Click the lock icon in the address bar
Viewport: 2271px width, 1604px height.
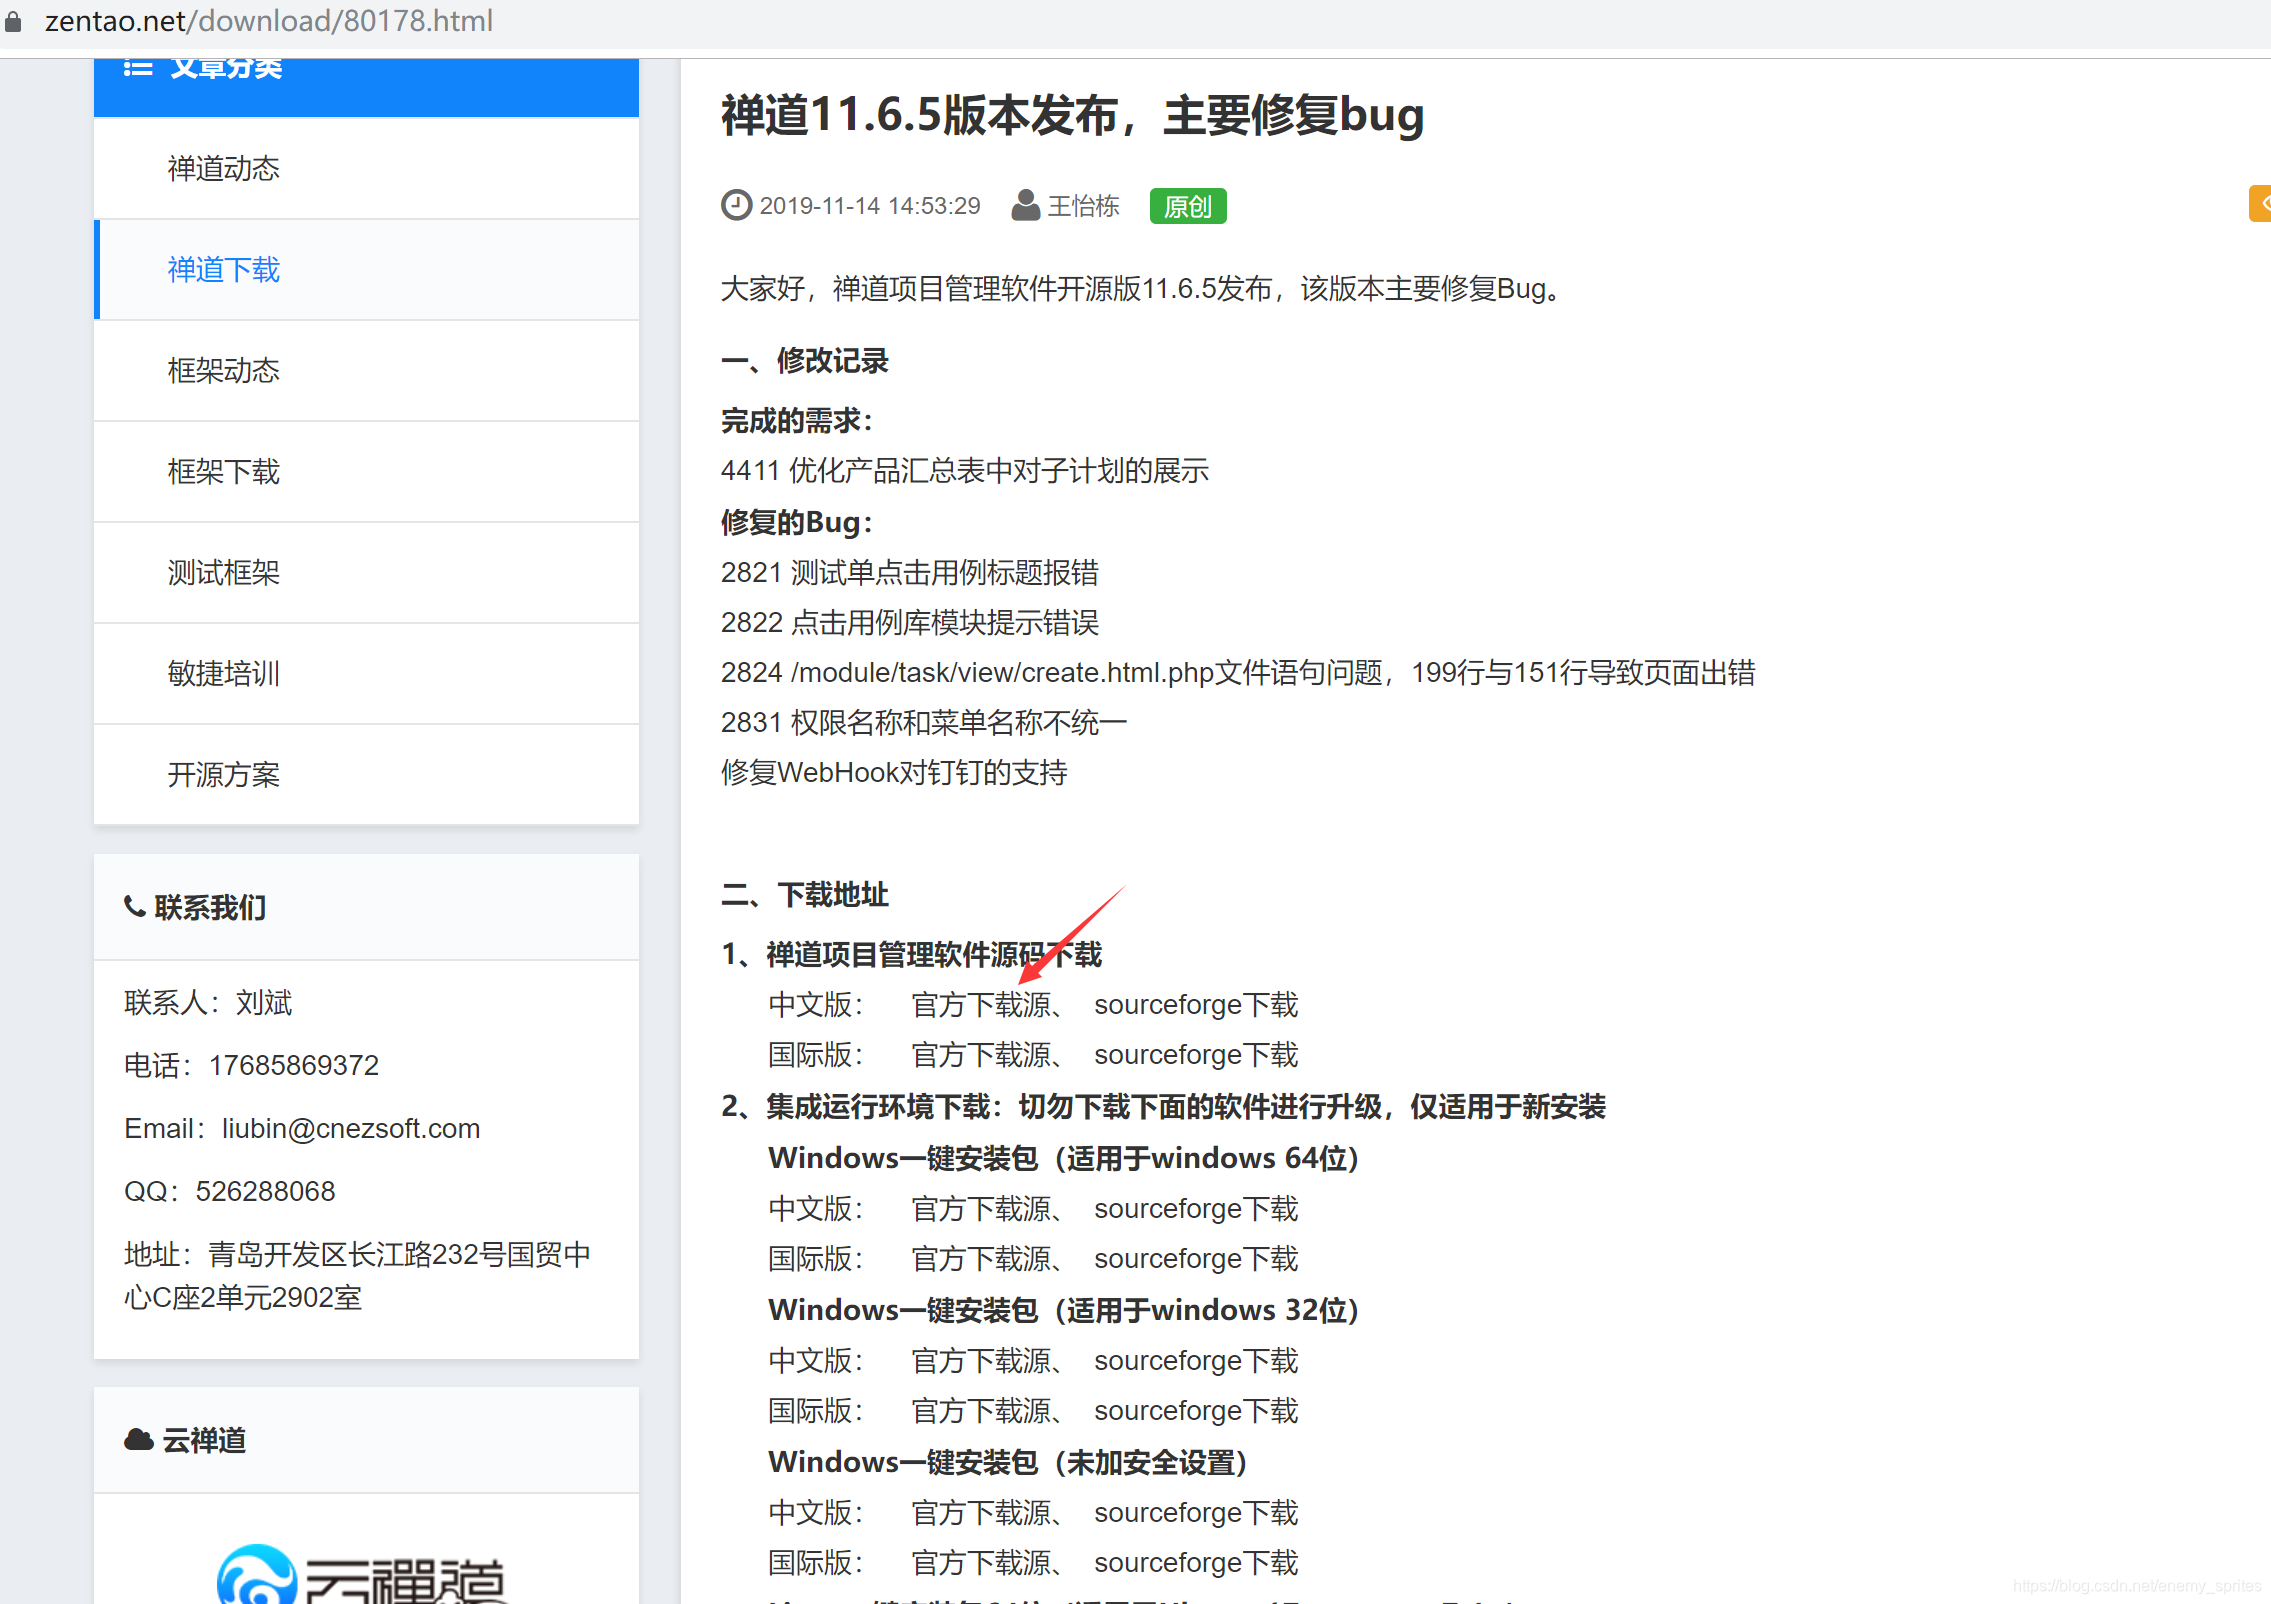[x=13, y=21]
